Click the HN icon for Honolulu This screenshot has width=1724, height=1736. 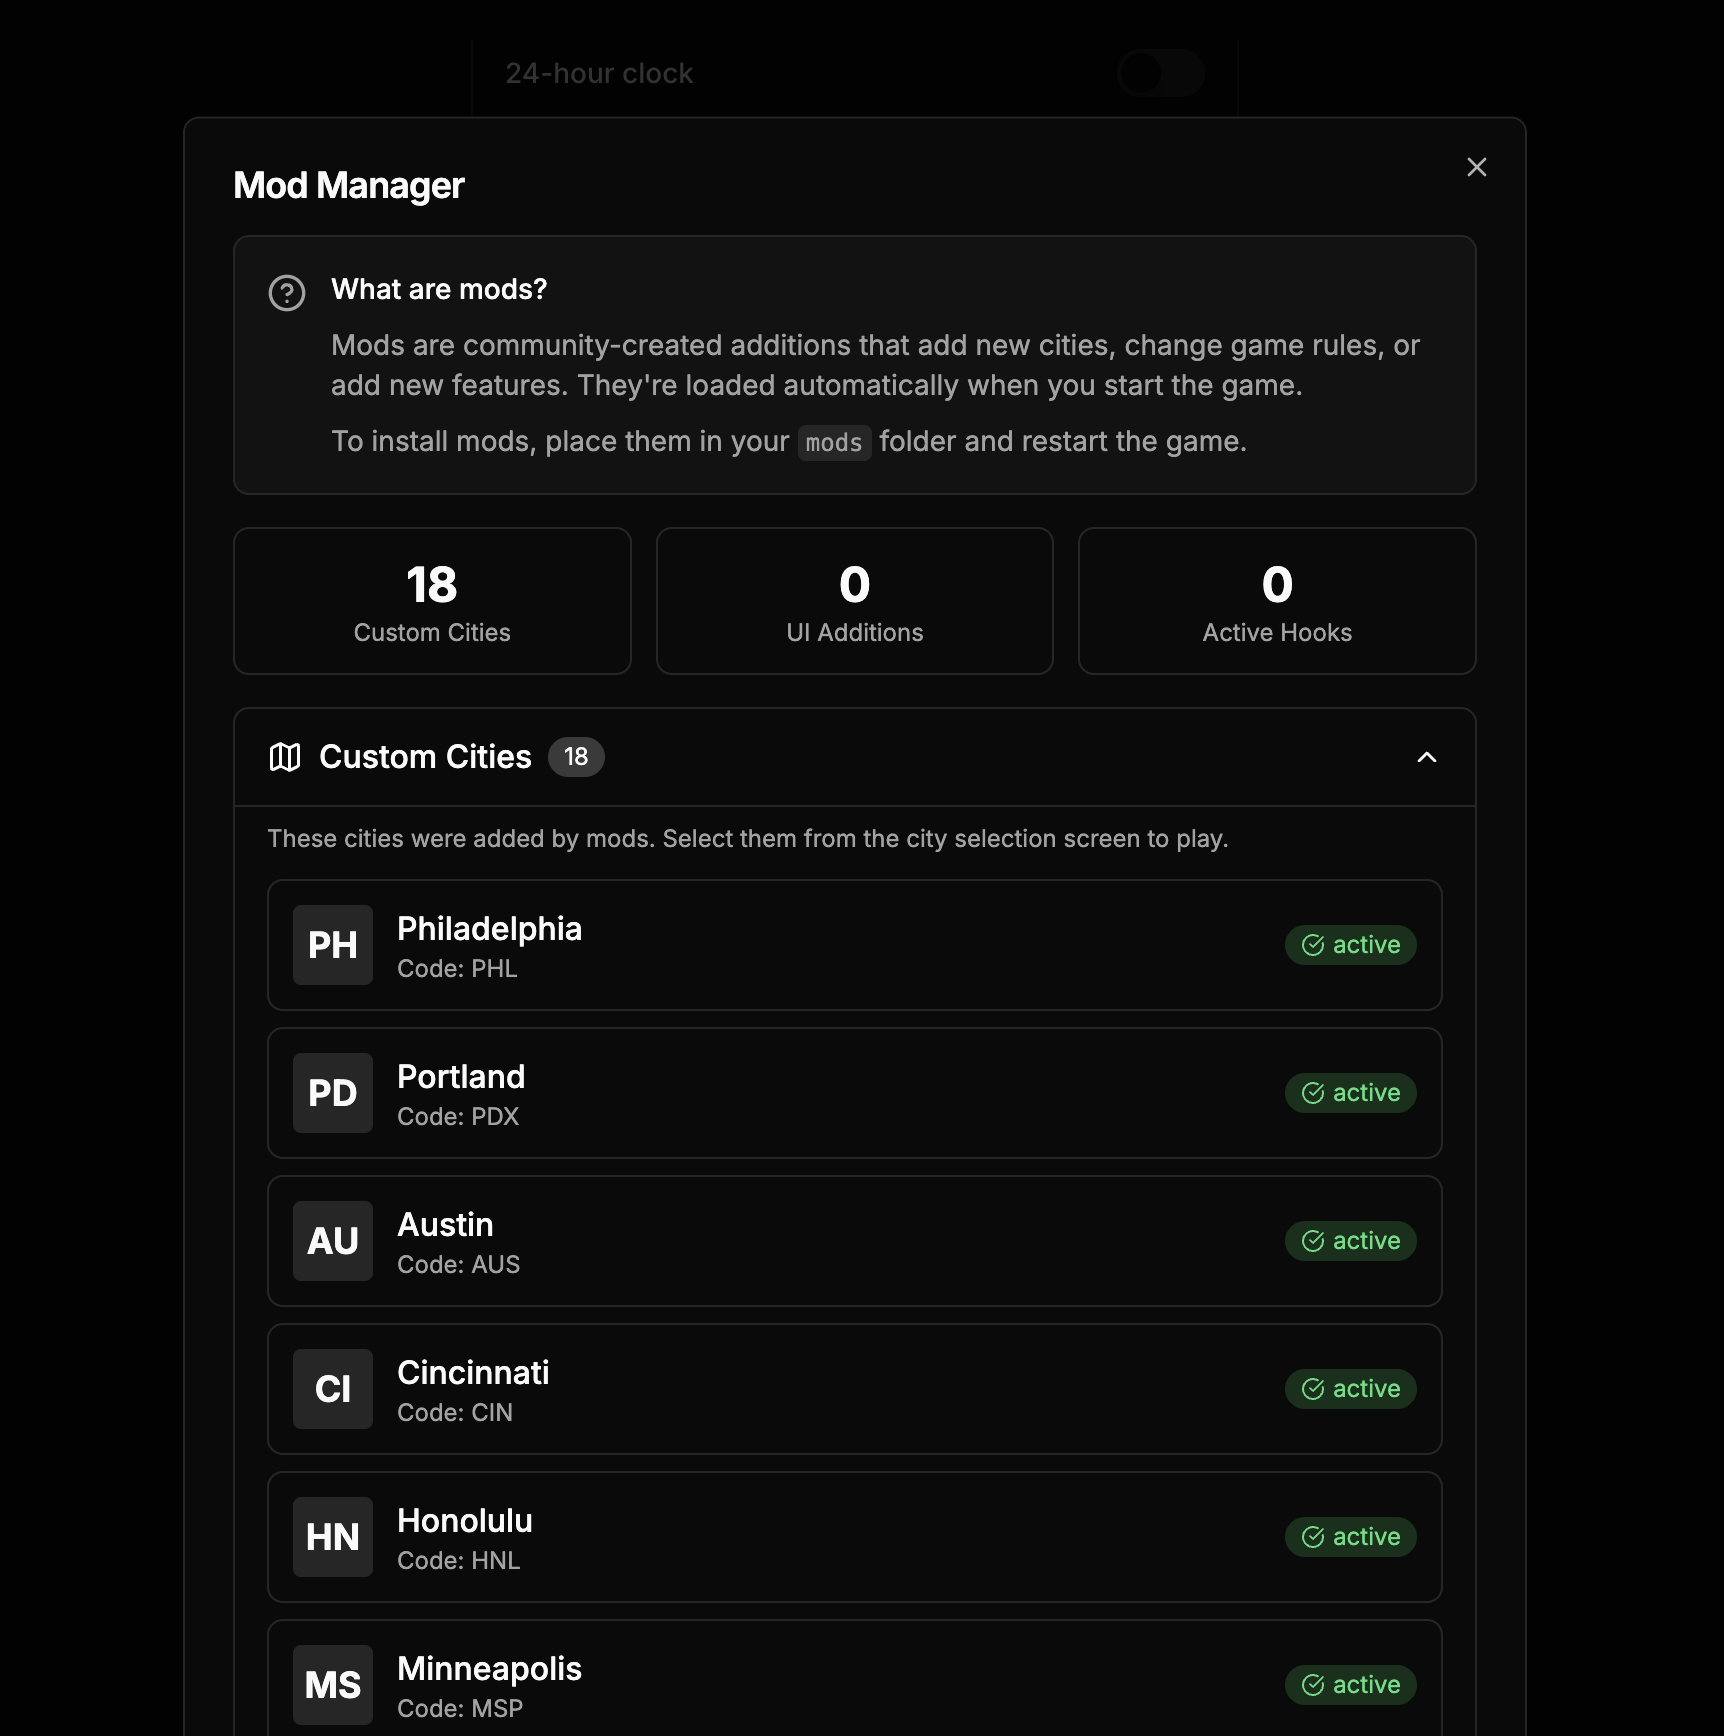332,1537
